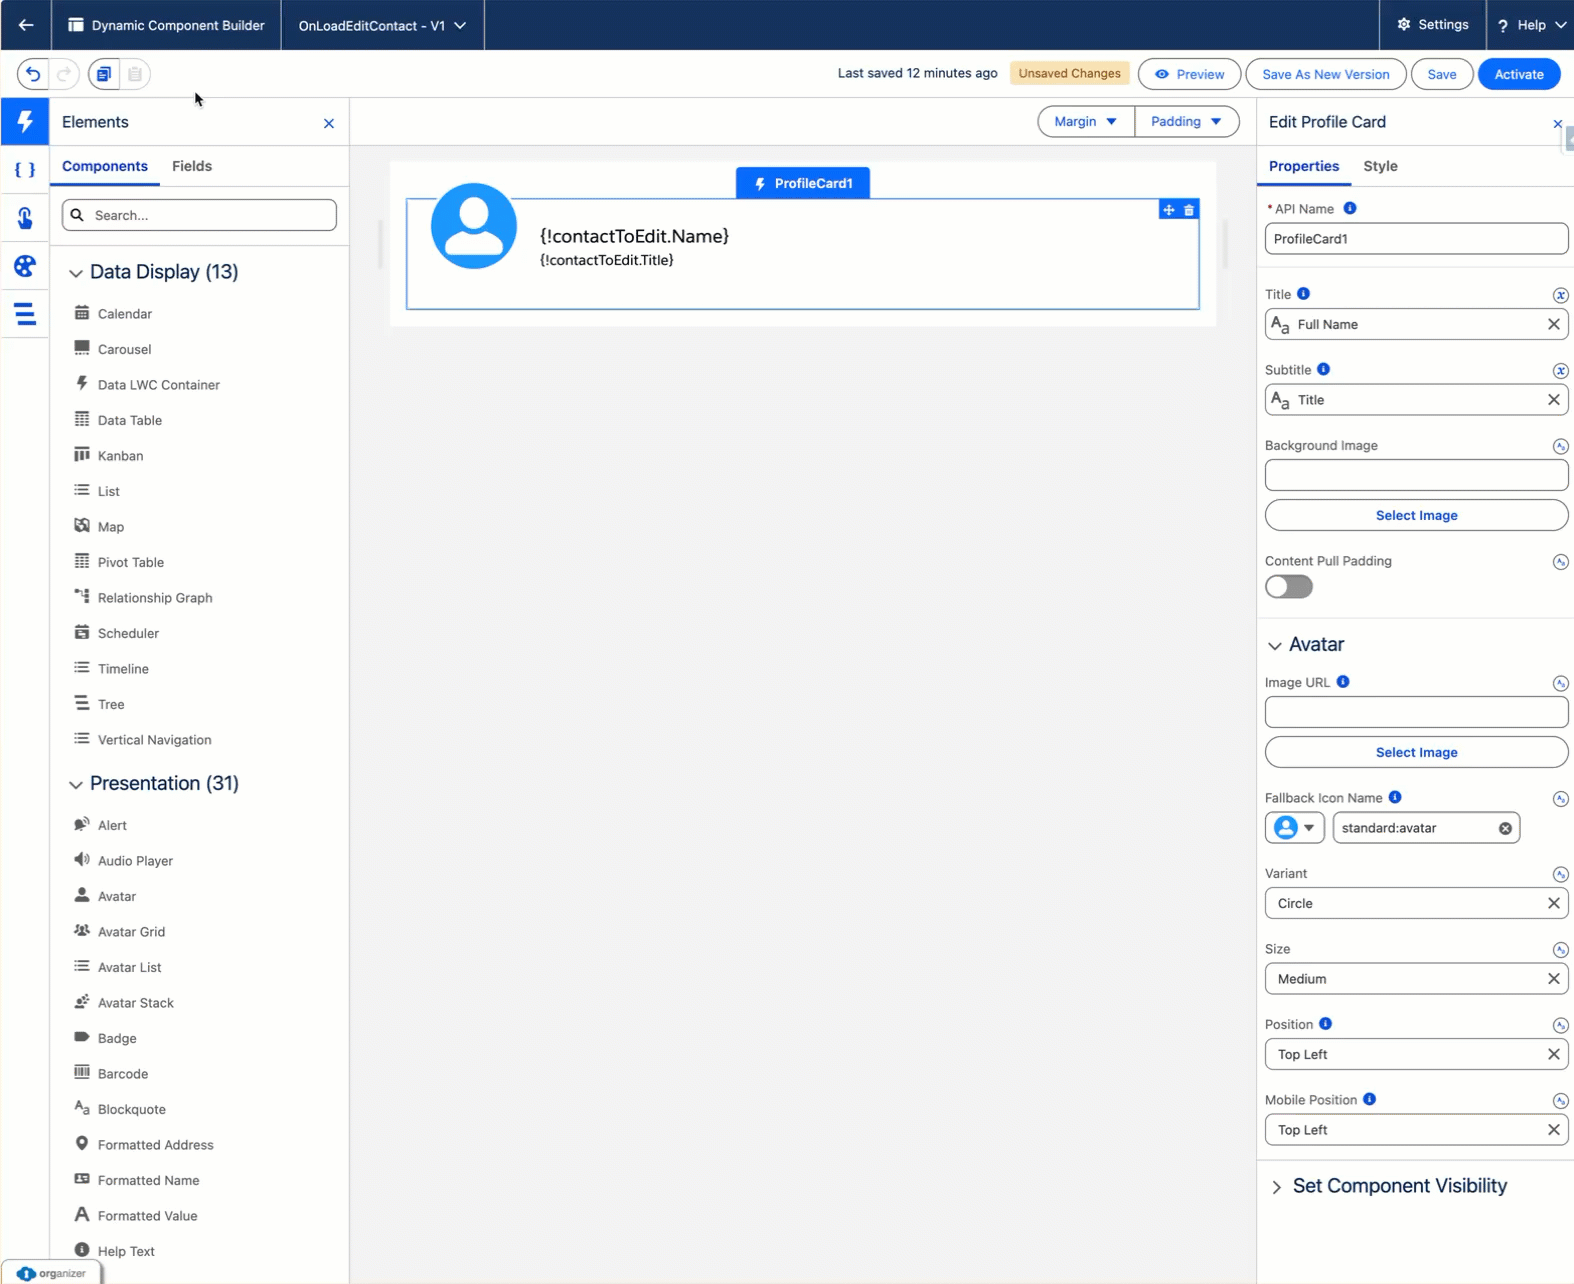Image resolution: width=1574 pixels, height=1284 pixels.
Task: Open the Padding dropdown
Action: click(1186, 122)
